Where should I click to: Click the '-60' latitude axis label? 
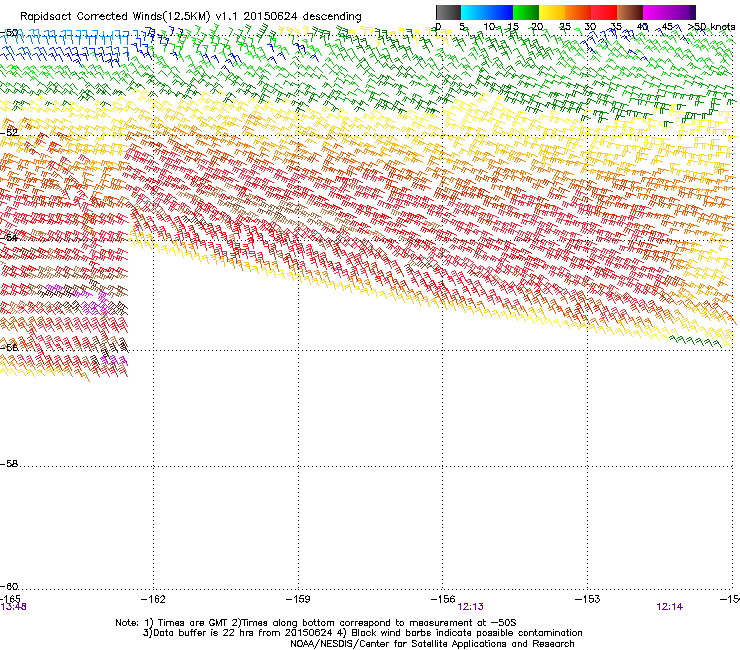click(9, 587)
